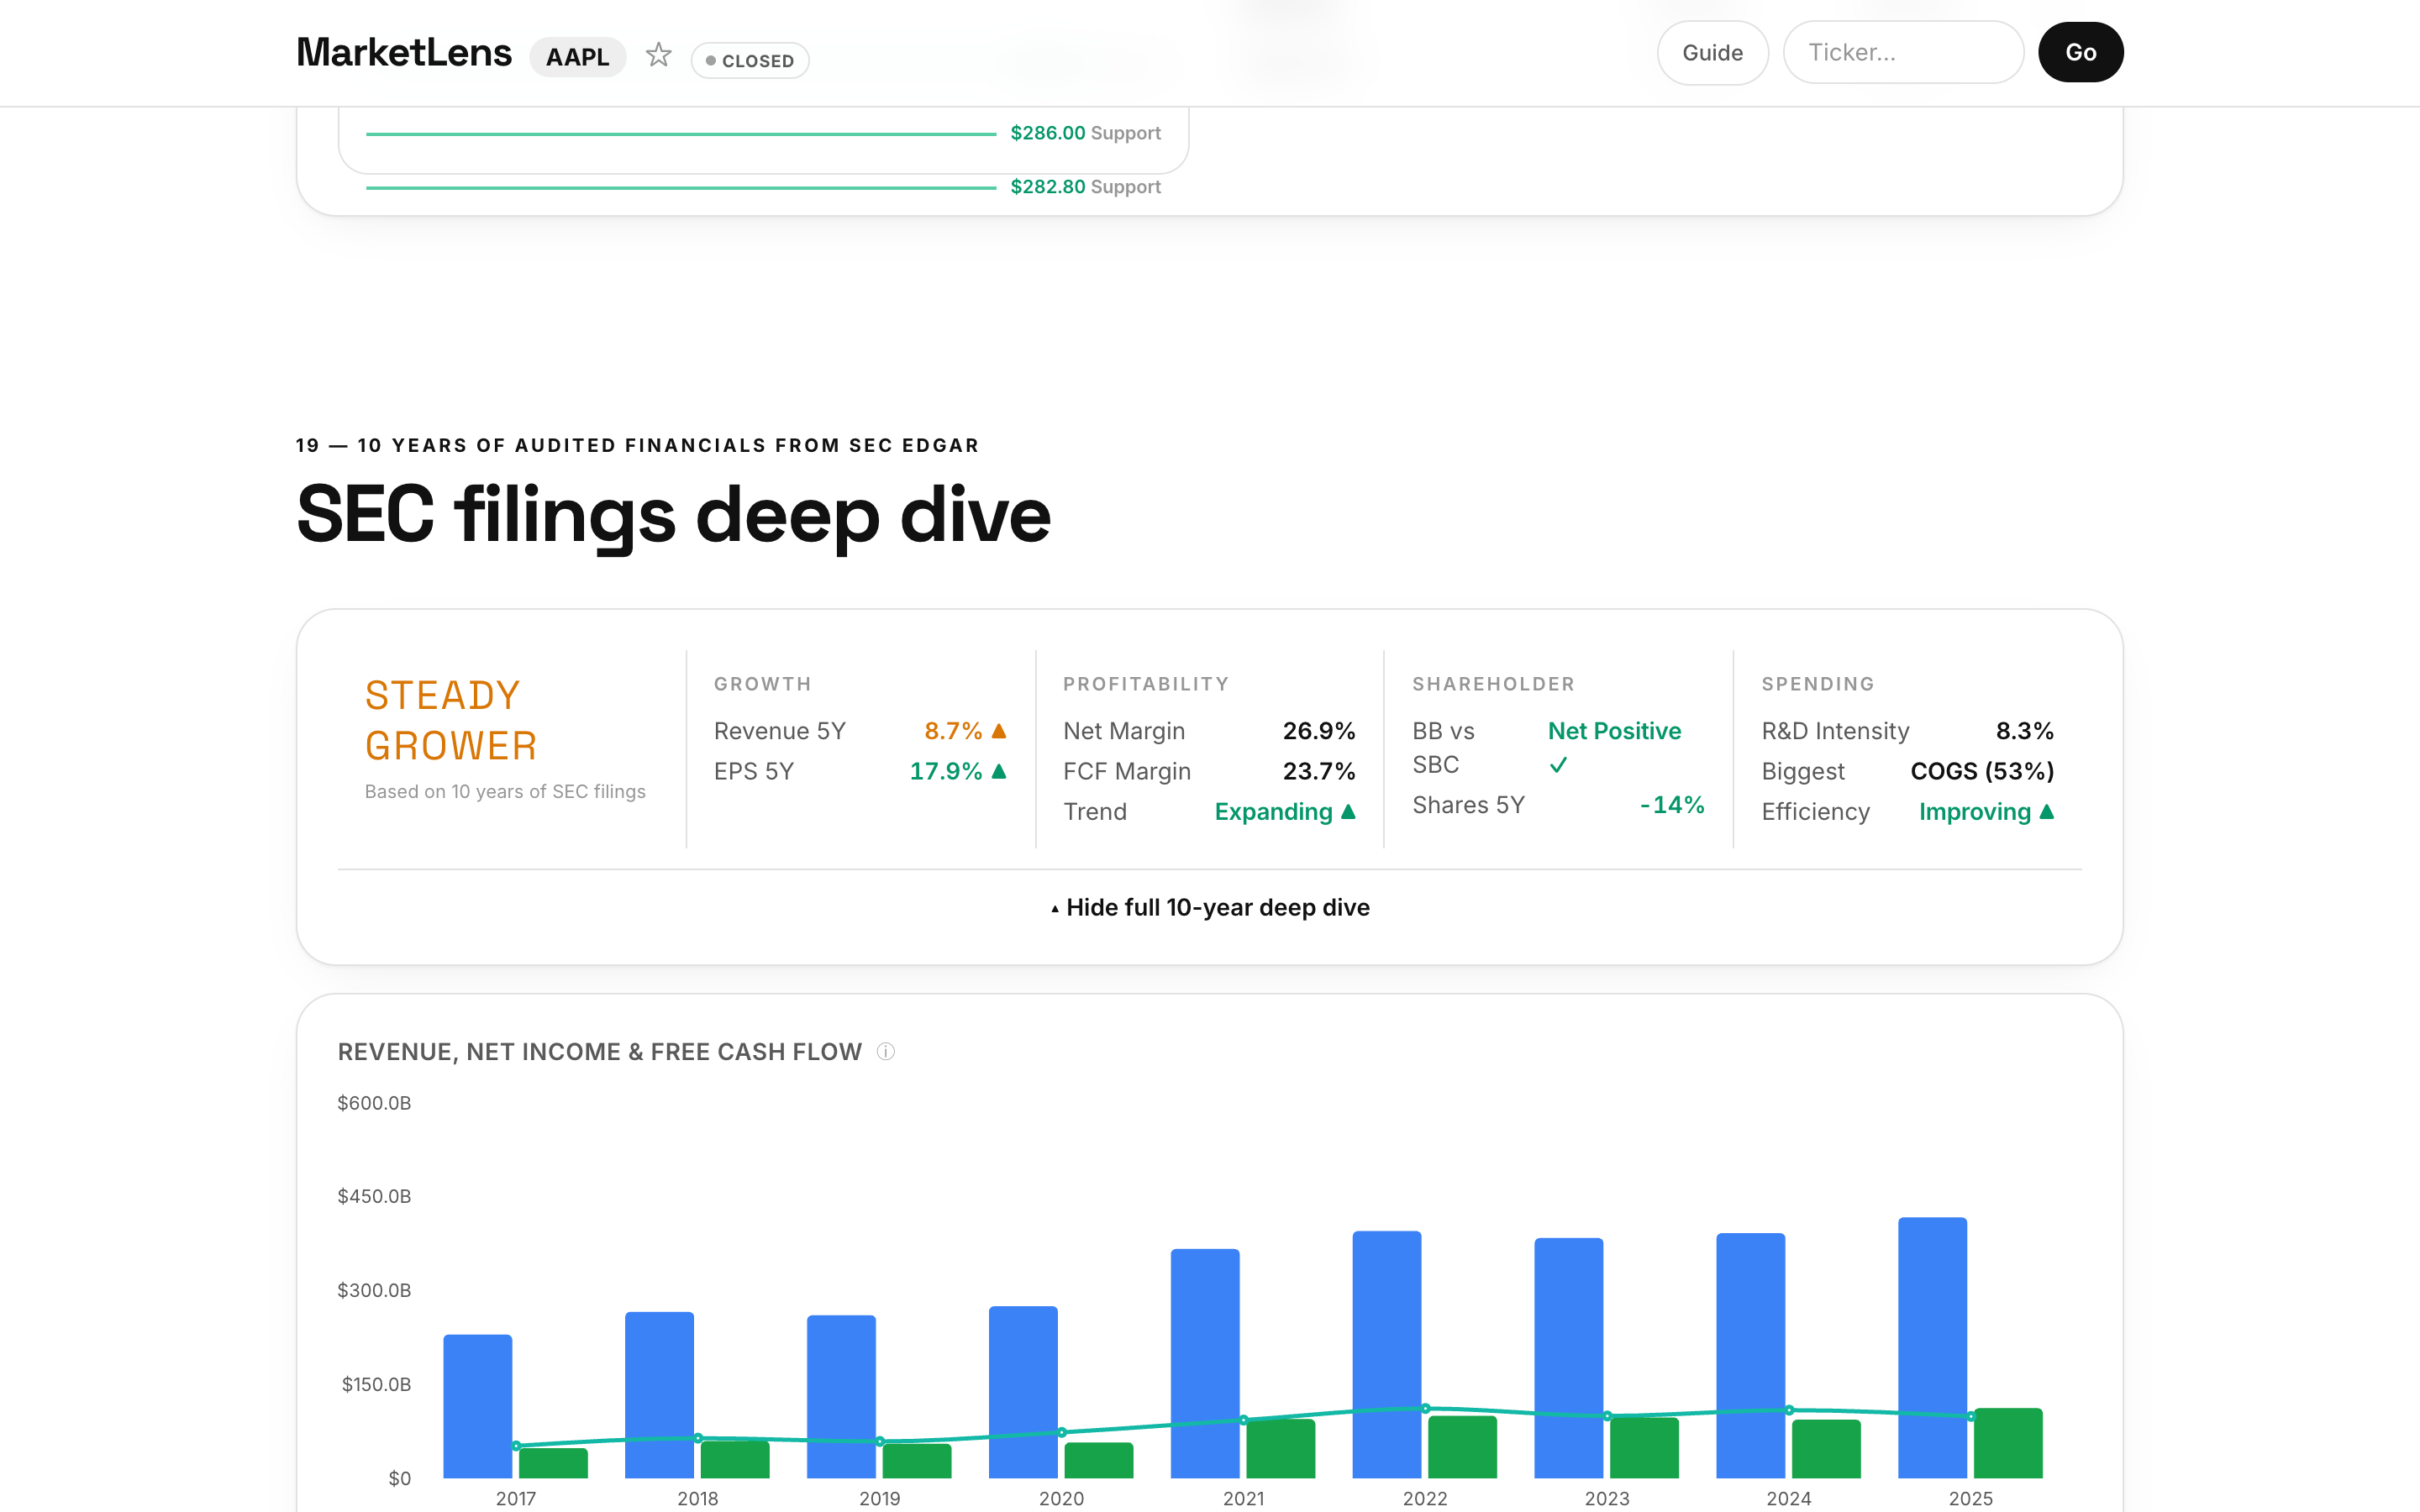Click the $286.00 Support level line
The height and width of the screenshot is (1512, 2420).
click(x=681, y=133)
